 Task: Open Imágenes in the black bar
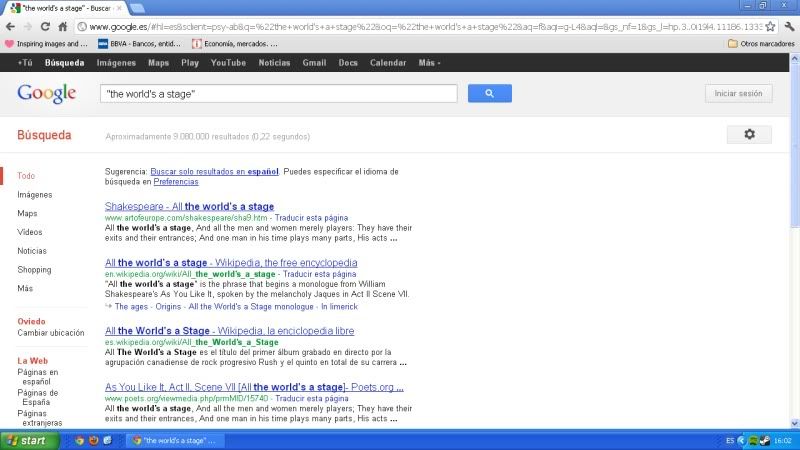click(116, 63)
